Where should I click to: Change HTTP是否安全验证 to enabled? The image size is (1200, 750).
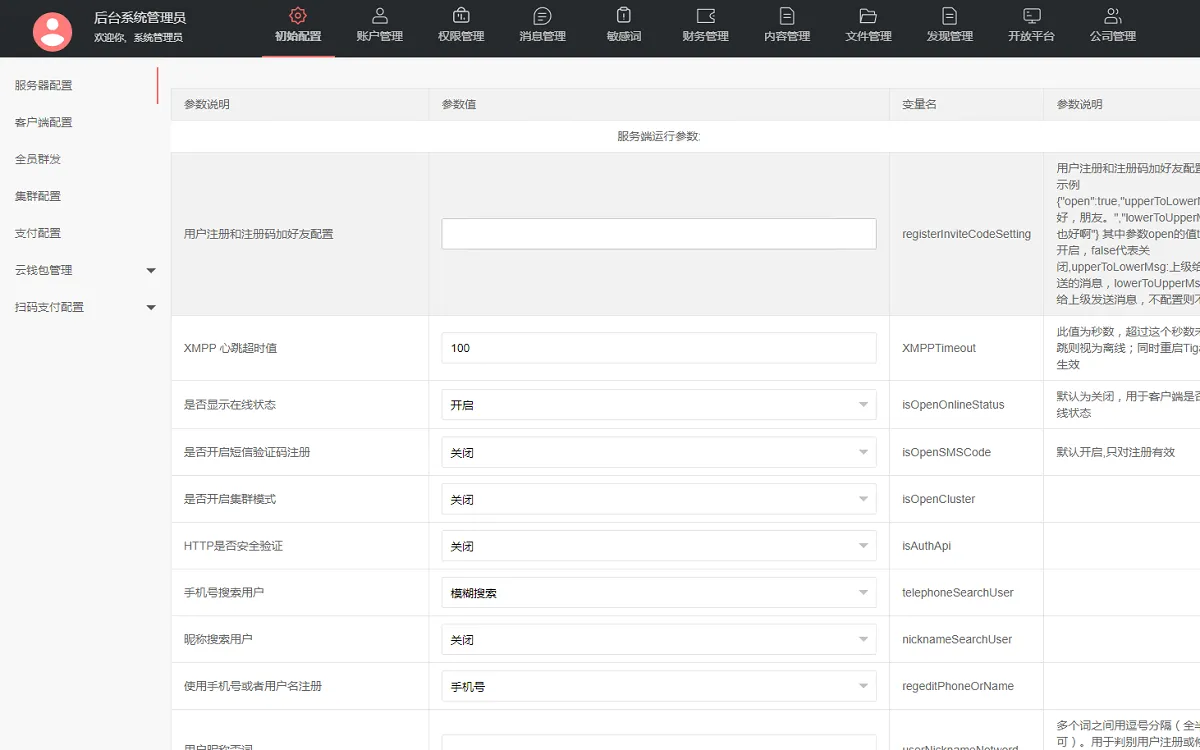coord(657,545)
